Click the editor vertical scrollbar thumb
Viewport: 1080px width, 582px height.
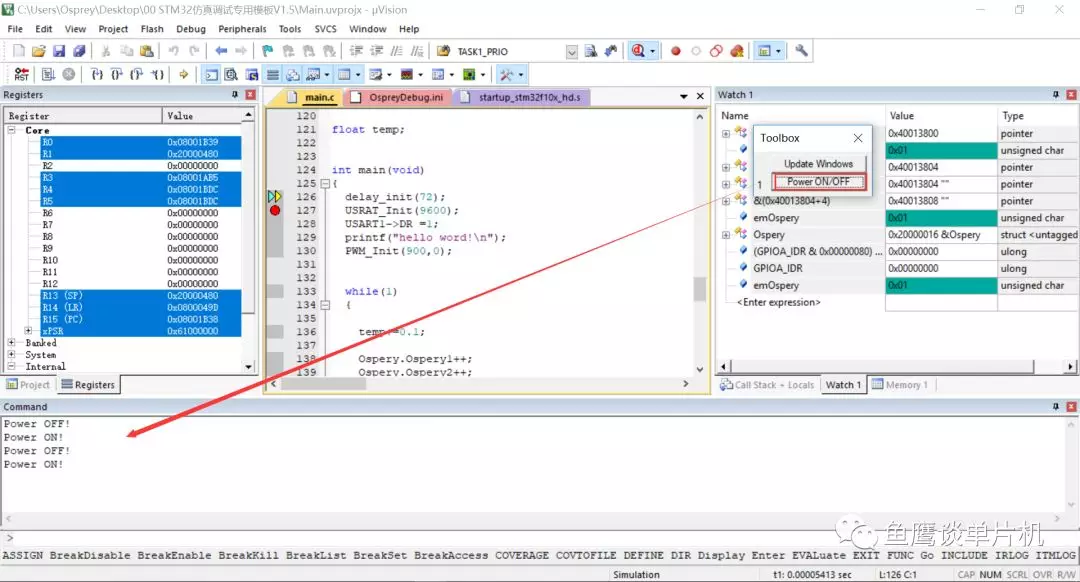tap(699, 289)
